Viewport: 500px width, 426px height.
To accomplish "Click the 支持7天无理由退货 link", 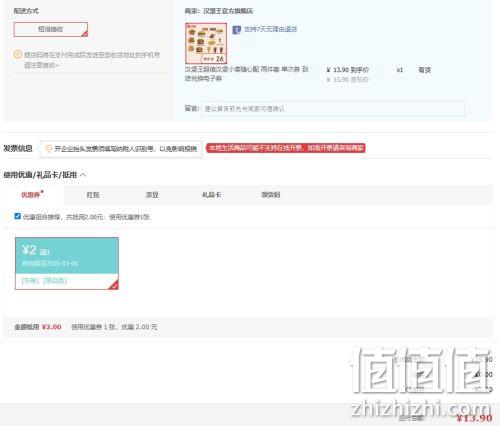I will 270,29.
